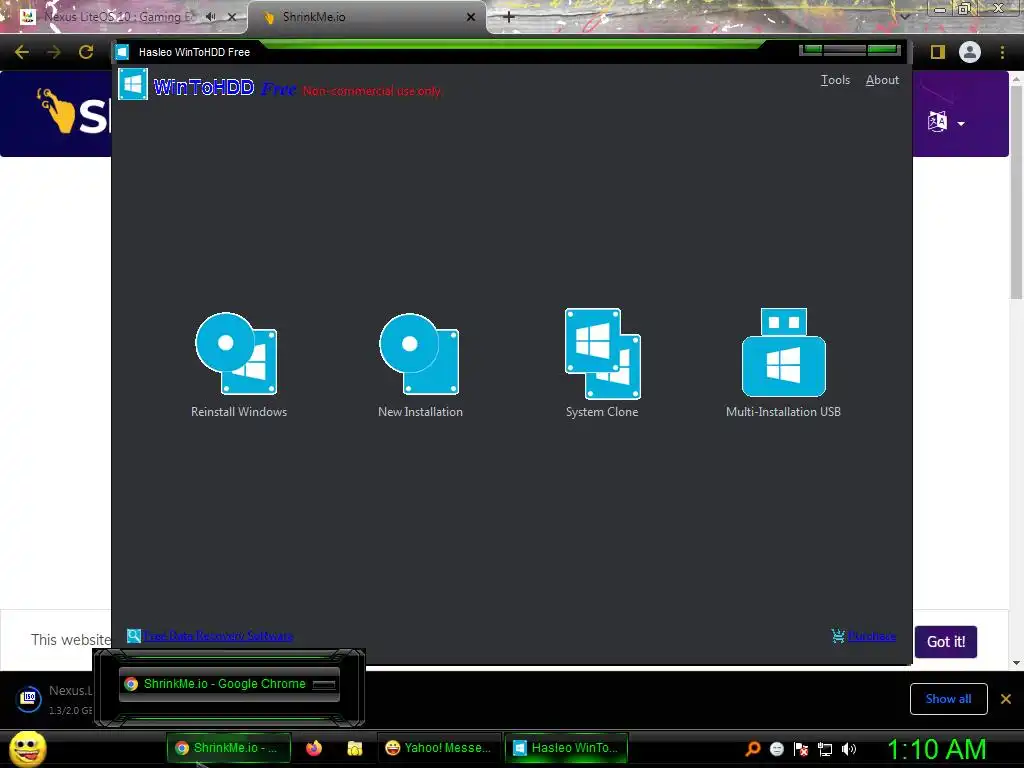Screen dimensions: 1024x768
Task: Open the network tray icon
Action: pos(825,749)
